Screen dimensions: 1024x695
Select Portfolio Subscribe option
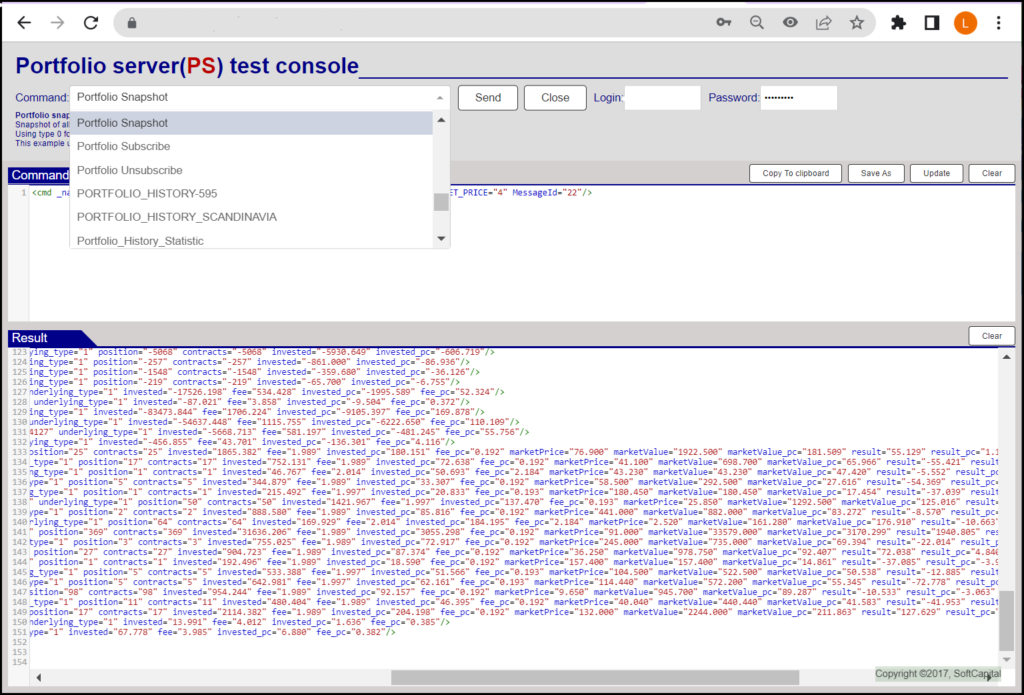coord(251,146)
